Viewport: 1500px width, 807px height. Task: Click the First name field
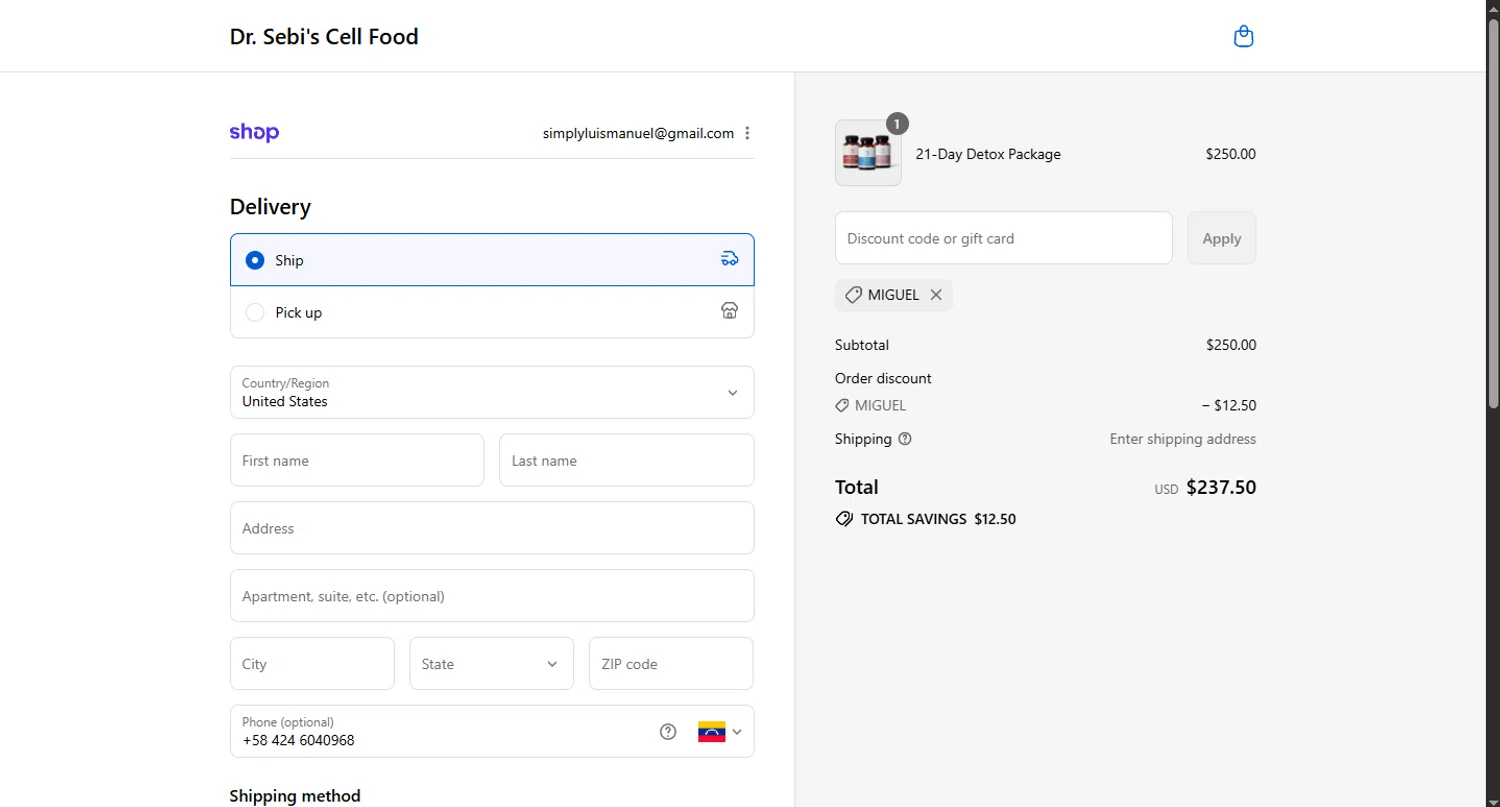pyautogui.click(x=357, y=460)
